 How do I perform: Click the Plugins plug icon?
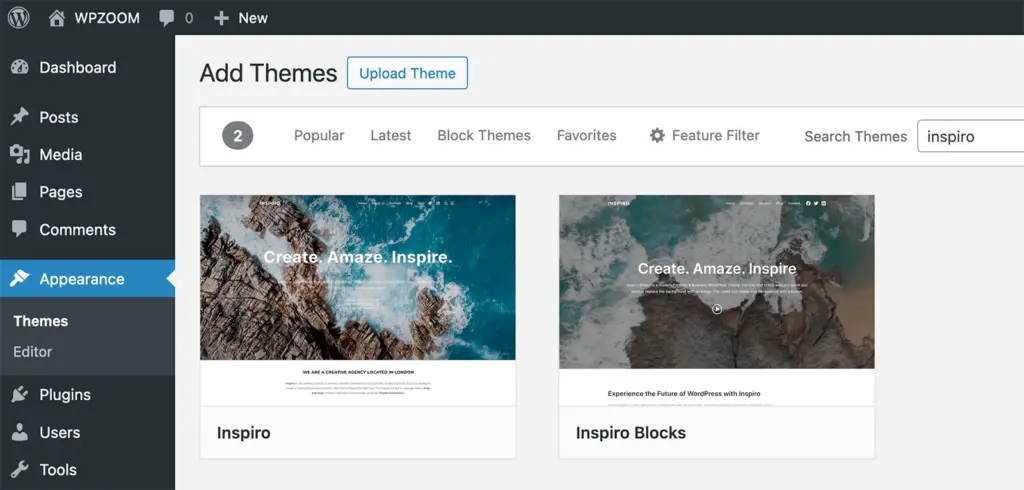click(20, 395)
